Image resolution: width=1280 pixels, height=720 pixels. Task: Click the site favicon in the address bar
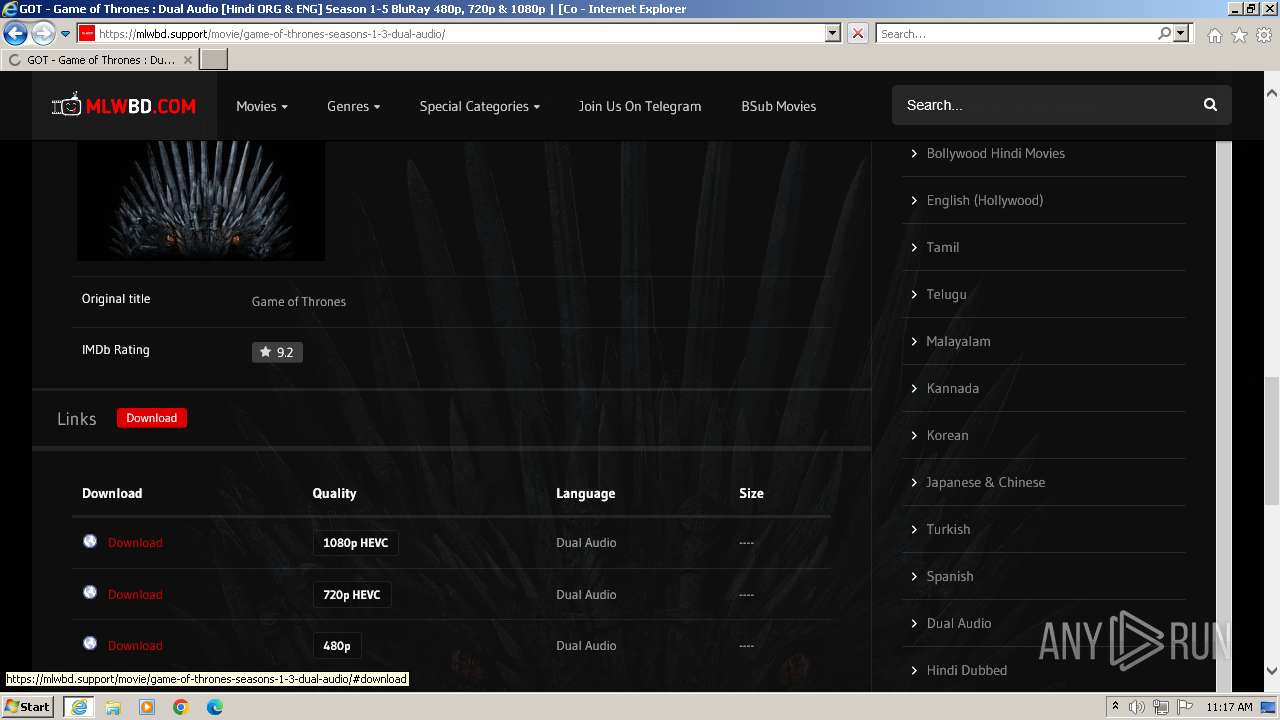tap(87, 33)
